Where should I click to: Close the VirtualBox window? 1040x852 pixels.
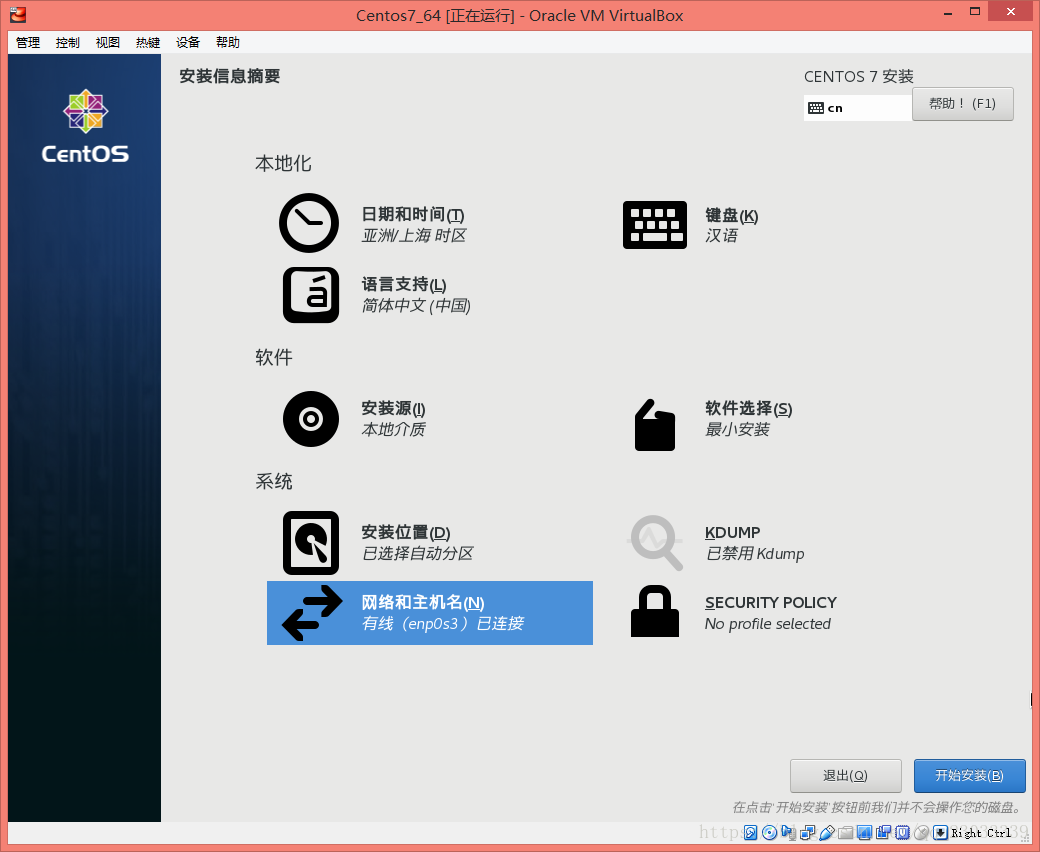[x=1010, y=11]
